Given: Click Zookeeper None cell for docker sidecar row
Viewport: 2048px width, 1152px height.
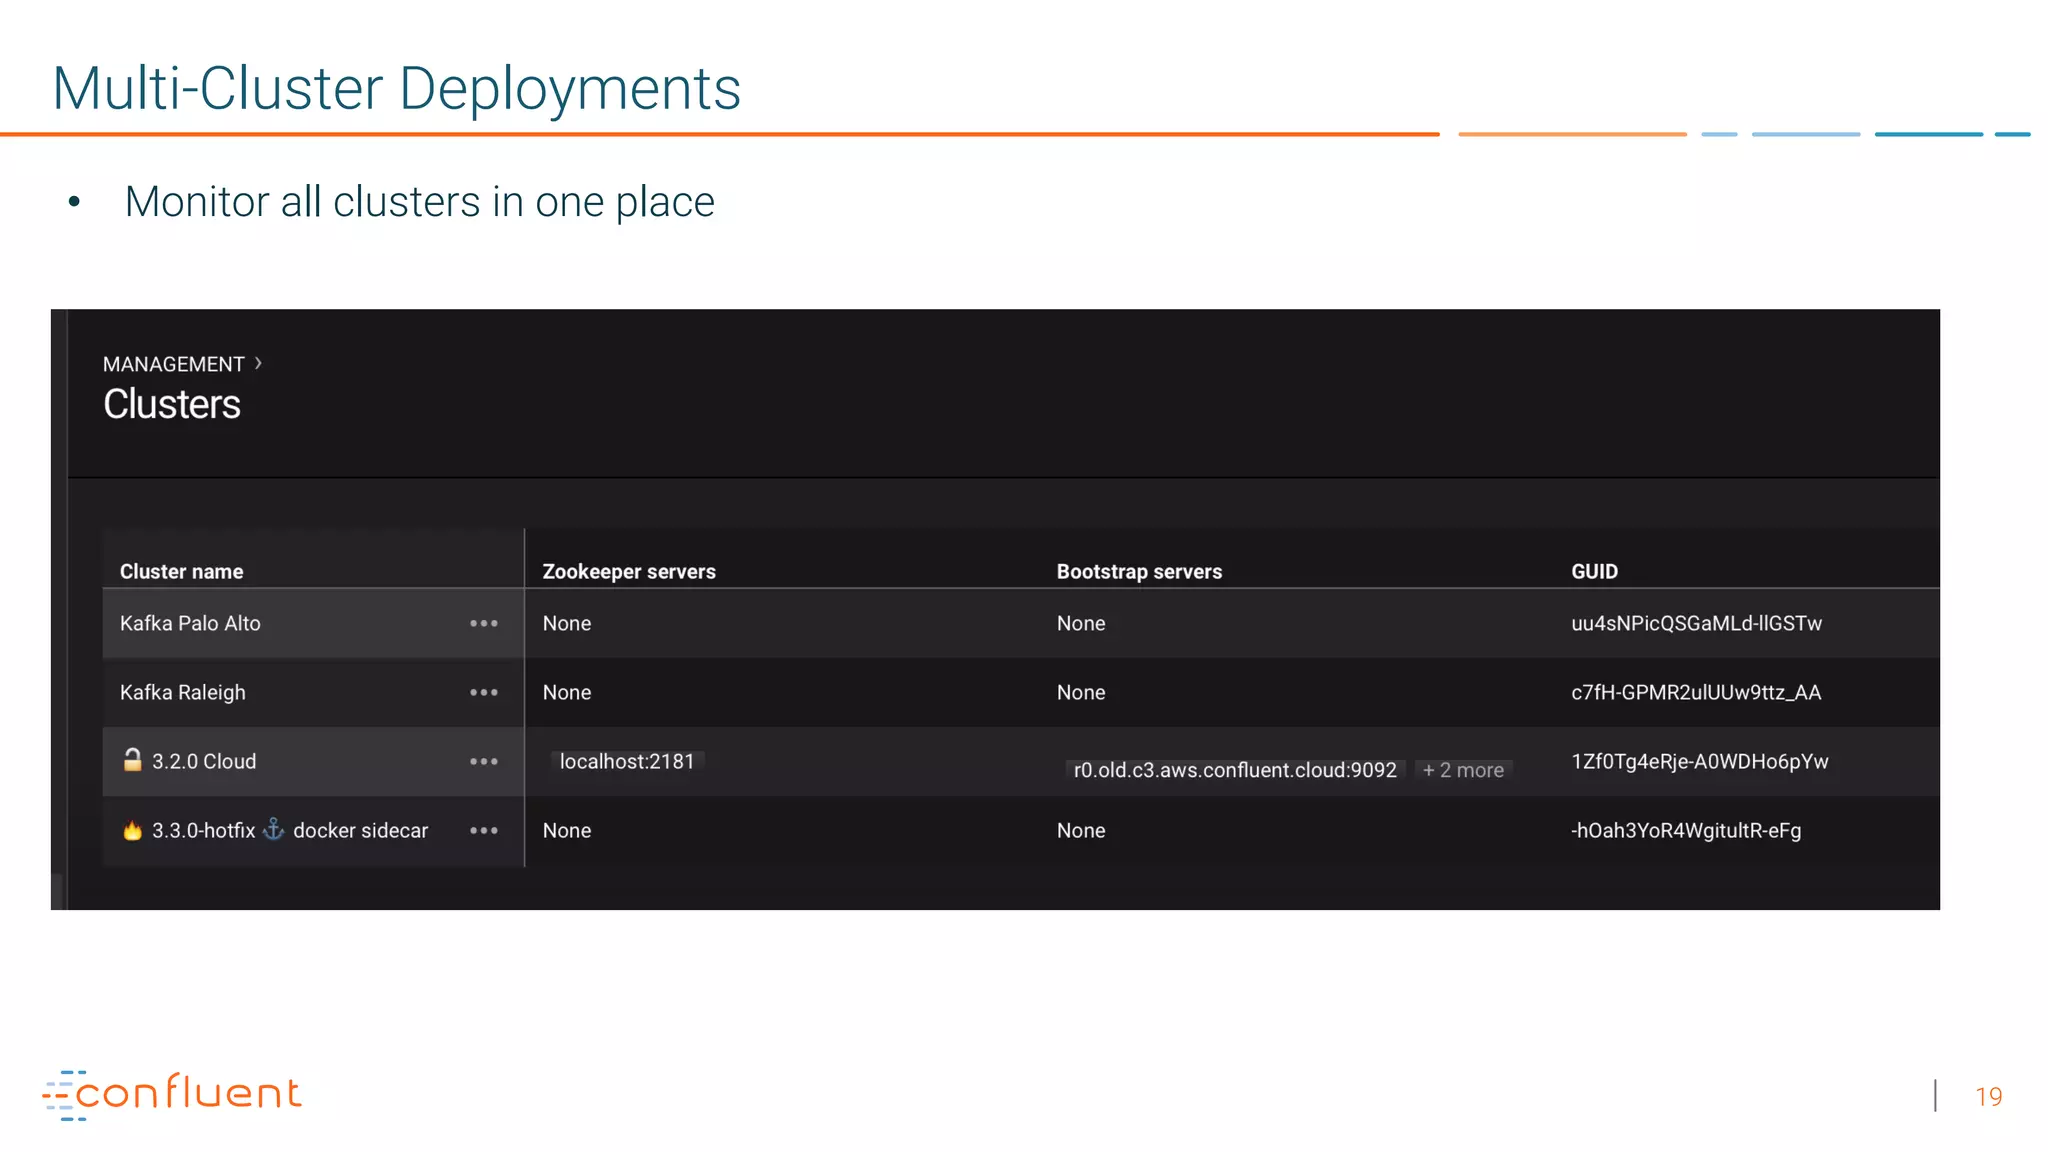Looking at the screenshot, I should click(x=567, y=830).
